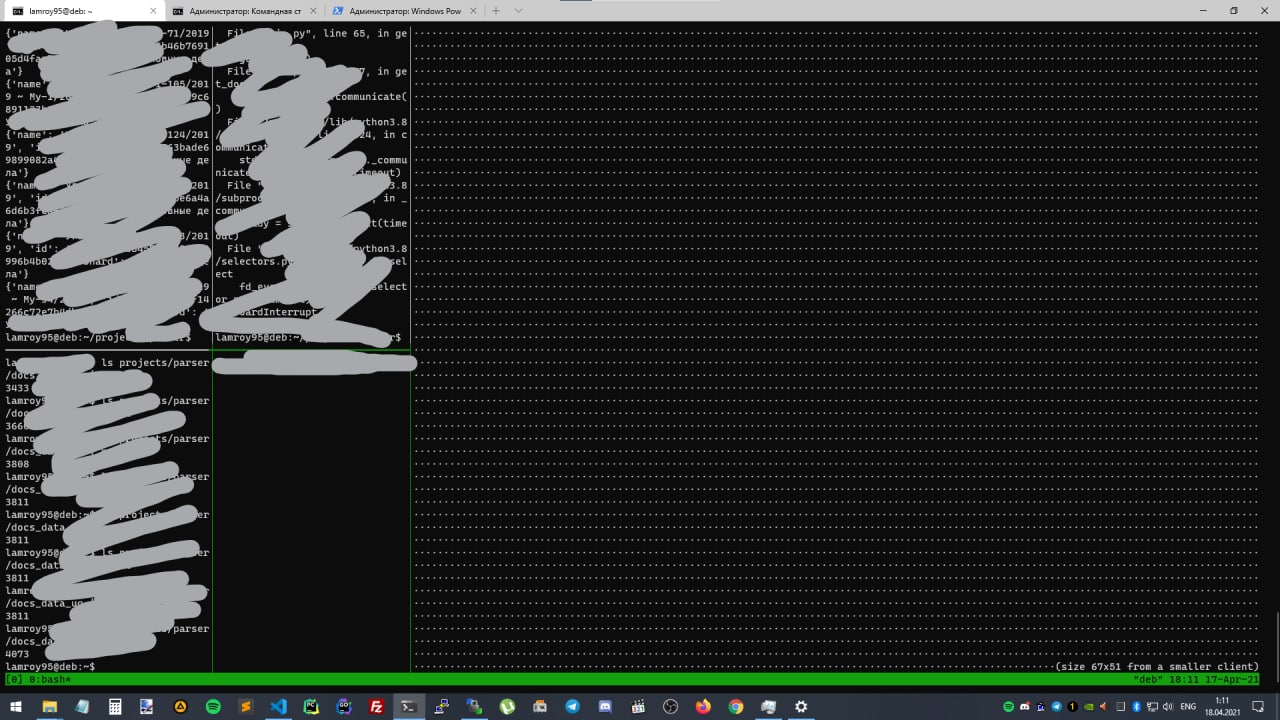Open Telegram from the taskbar
Image resolution: width=1280 pixels, height=720 pixels.
pyautogui.click(x=572, y=706)
